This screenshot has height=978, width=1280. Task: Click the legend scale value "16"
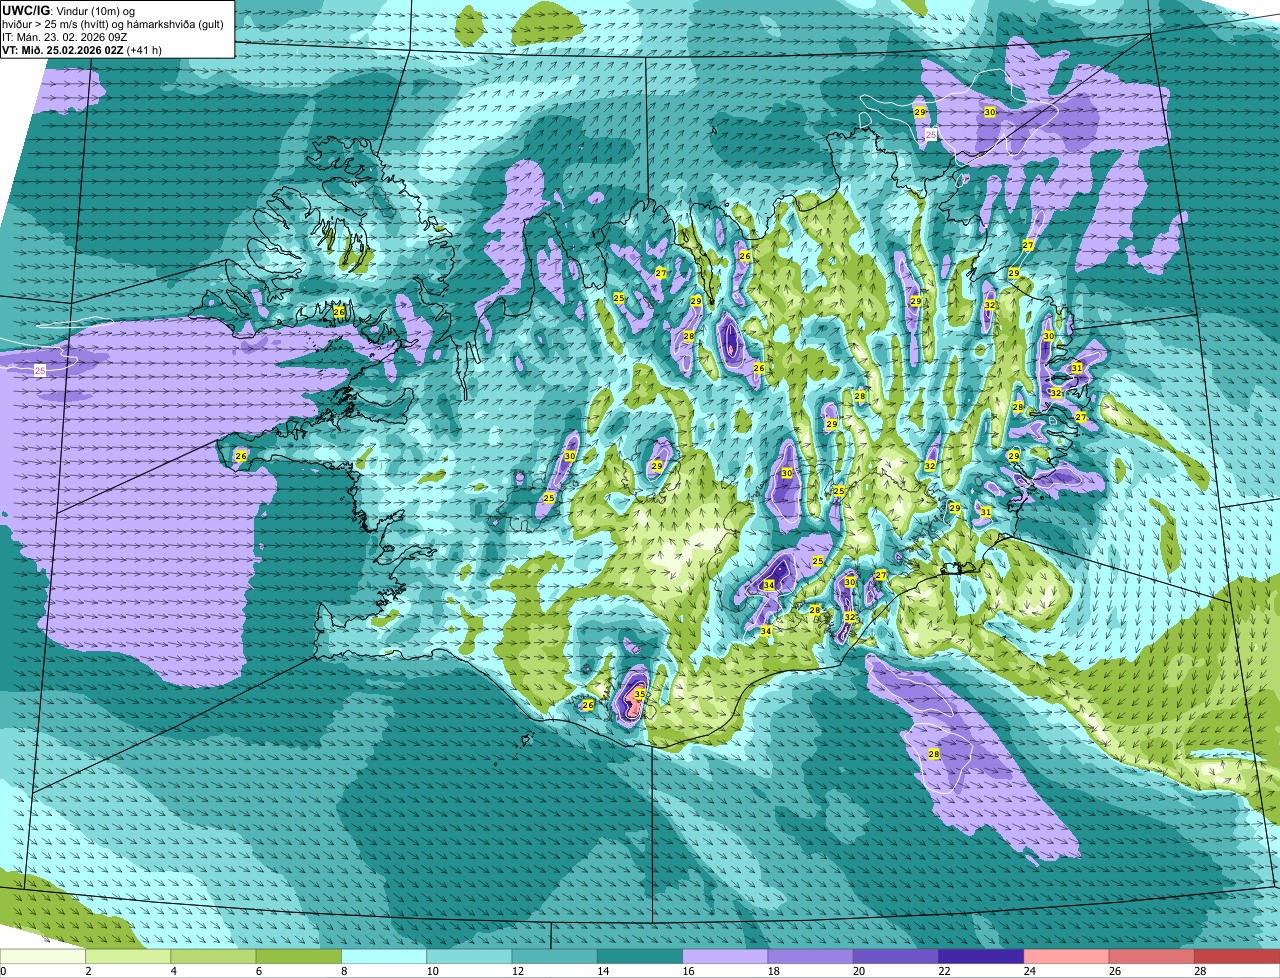(x=687, y=971)
